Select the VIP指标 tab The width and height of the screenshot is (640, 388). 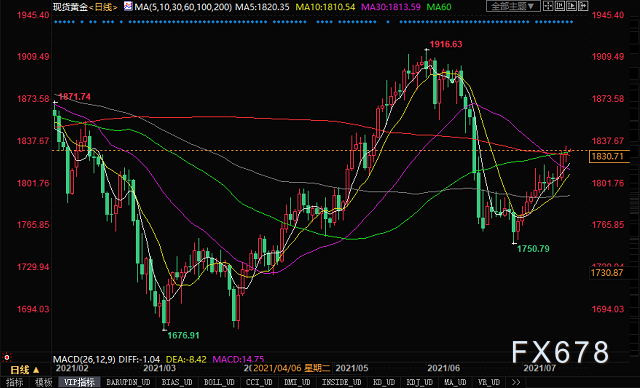pyautogui.click(x=79, y=382)
